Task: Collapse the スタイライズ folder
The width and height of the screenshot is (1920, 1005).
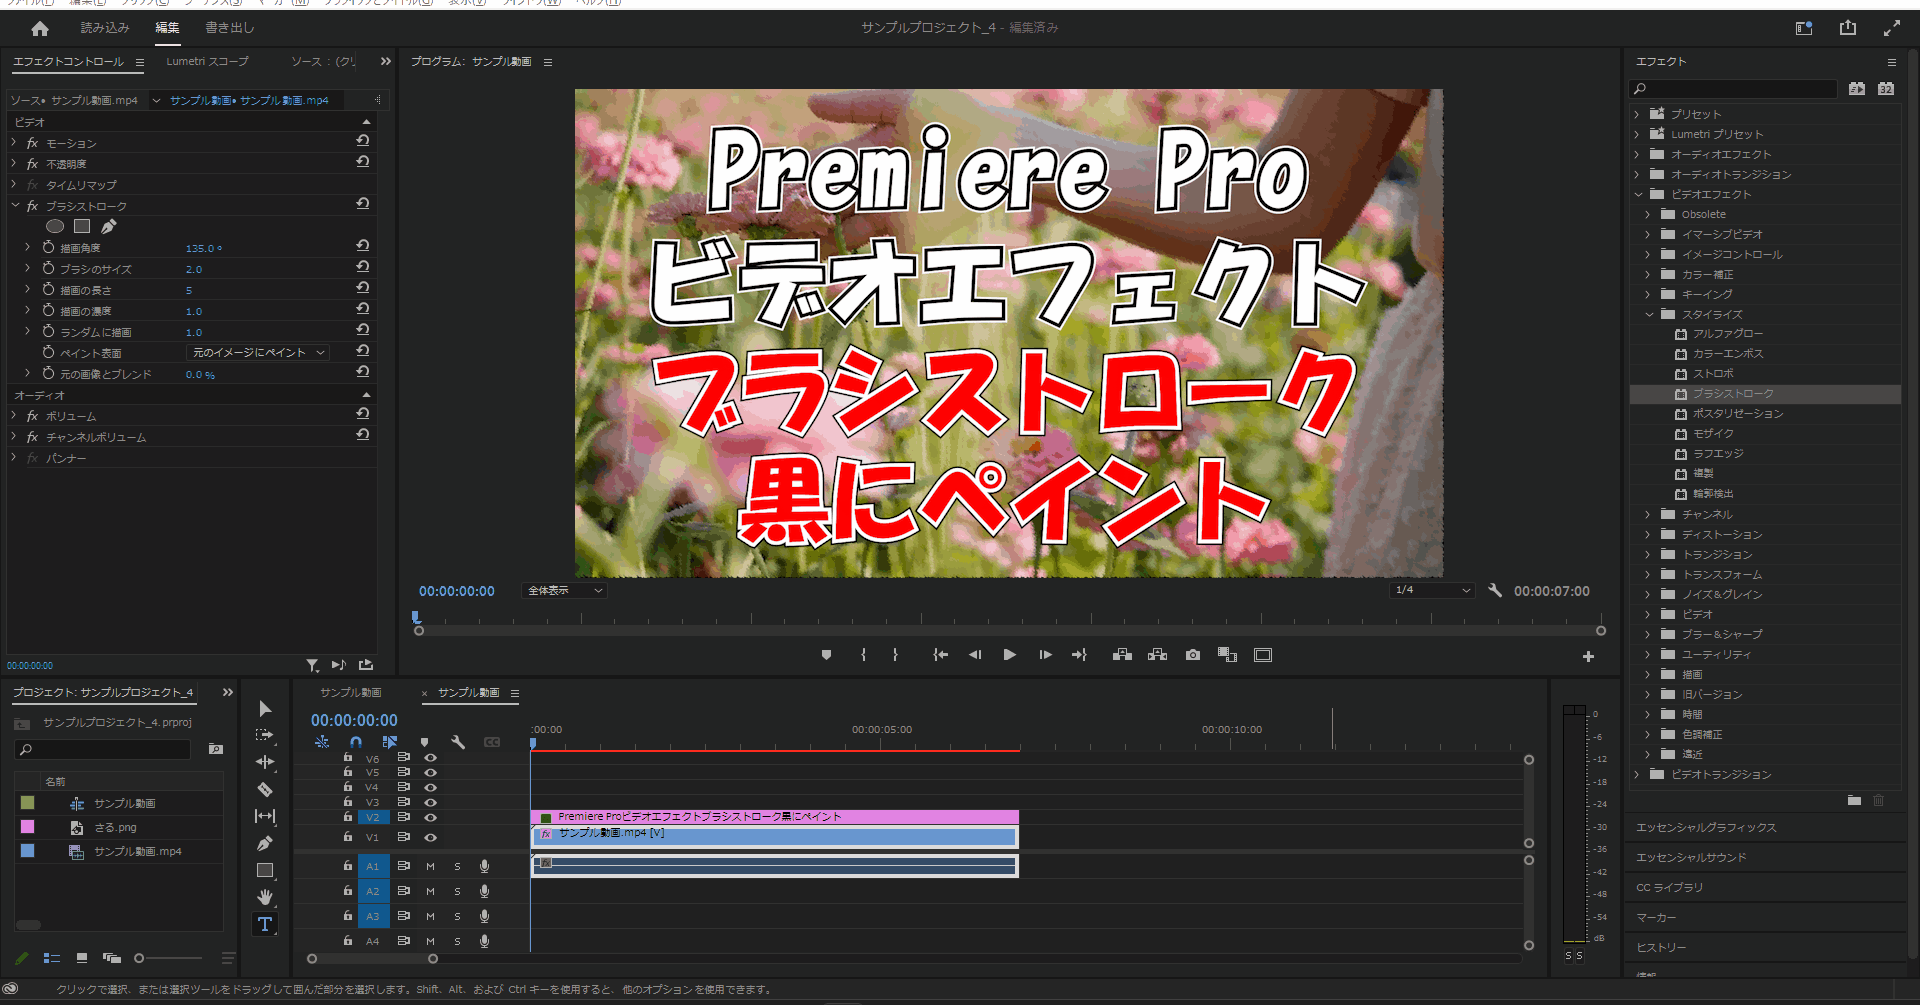Action: coord(1649,314)
